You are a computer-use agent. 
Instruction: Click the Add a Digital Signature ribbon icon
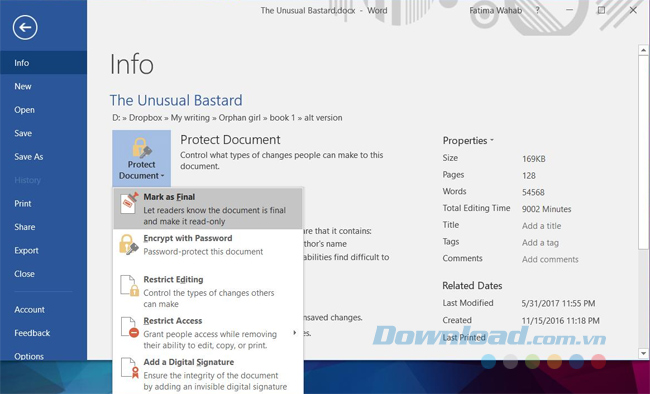pos(129,368)
